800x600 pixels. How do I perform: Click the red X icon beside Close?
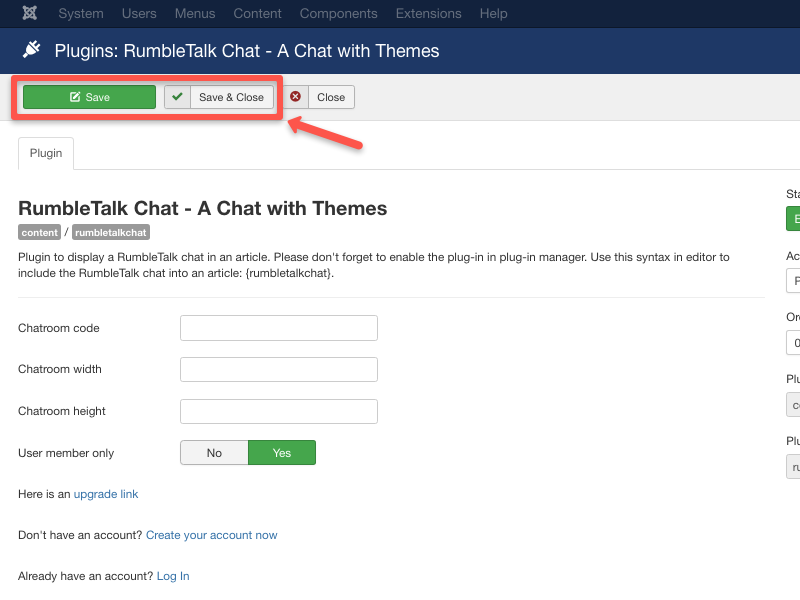[x=295, y=96]
